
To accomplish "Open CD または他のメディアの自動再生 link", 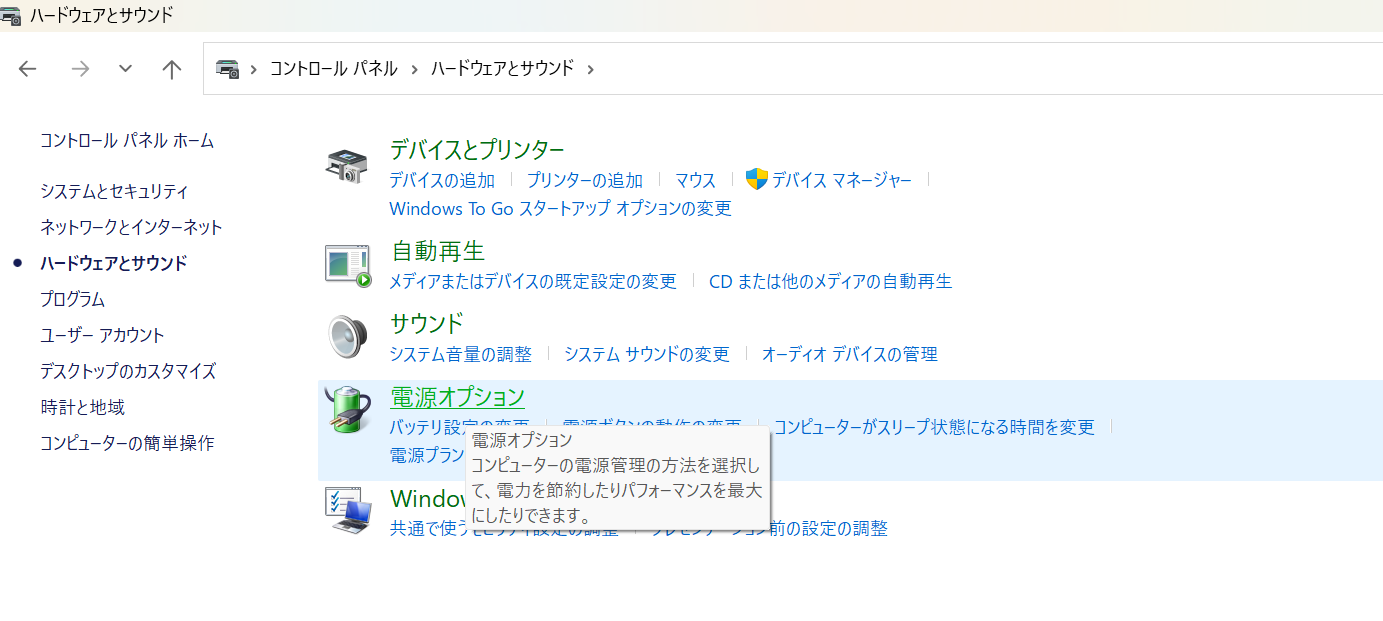I will click(x=830, y=281).
